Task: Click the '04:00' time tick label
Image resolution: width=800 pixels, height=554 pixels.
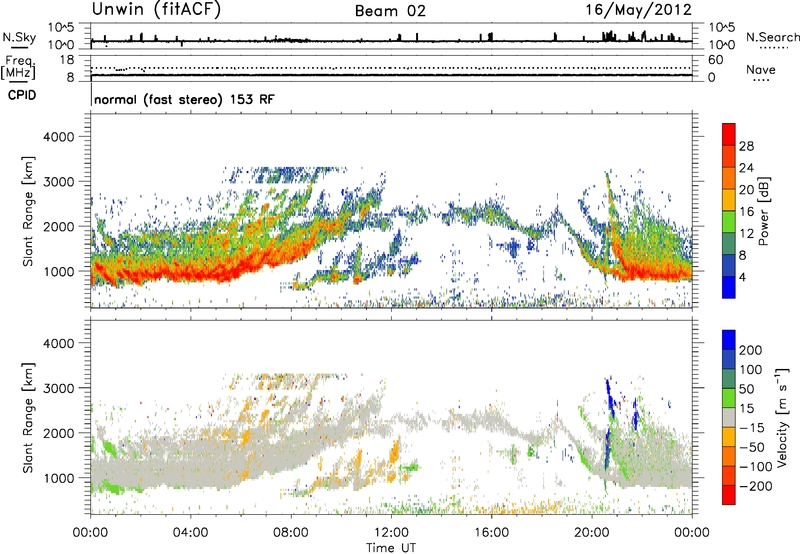Action: coord(190,533)
